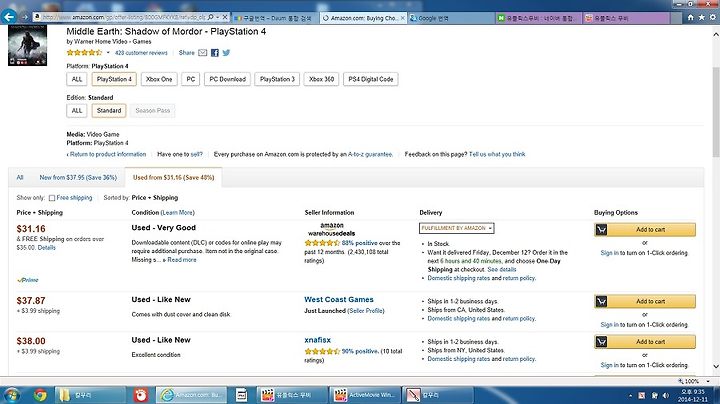Click cart icon on $37.87 Add to cart

pyautogui.click(x=601, y=301)
